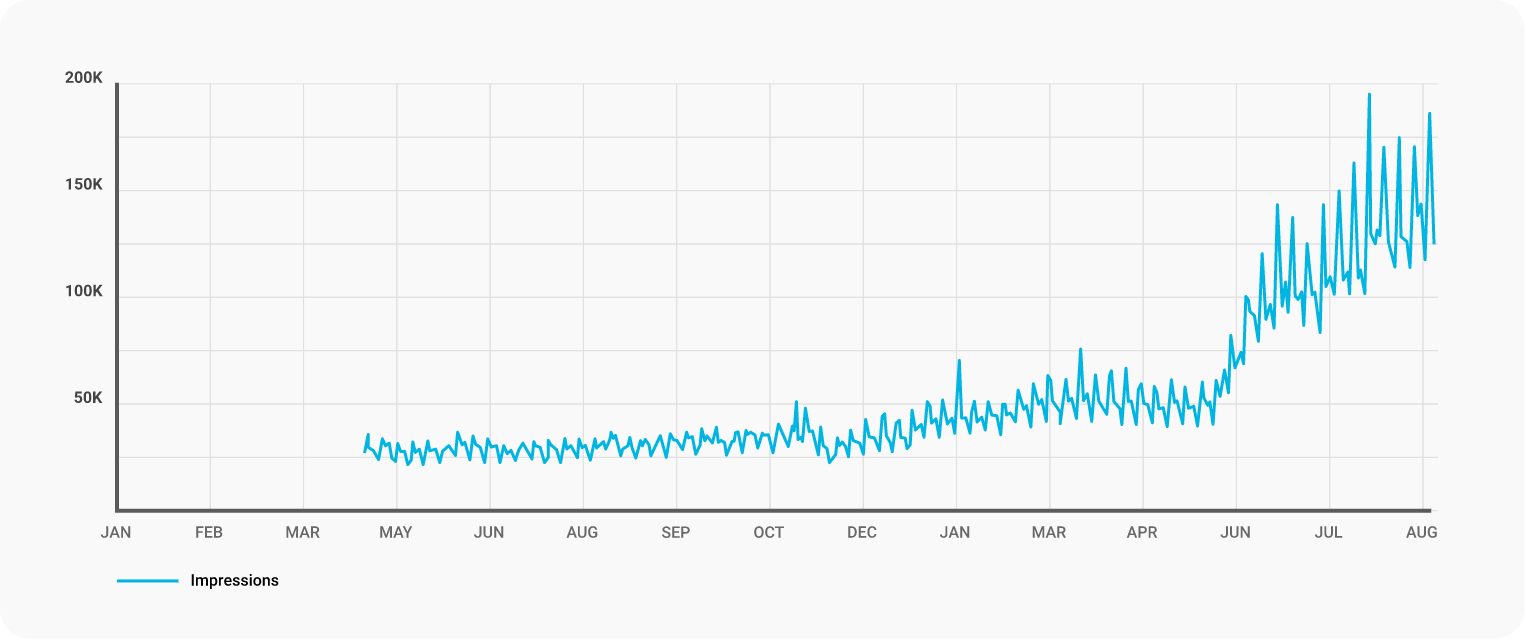Click the Impressions legend label
The height and width of the screenshot is (639, 1525).
pos(234,581)
